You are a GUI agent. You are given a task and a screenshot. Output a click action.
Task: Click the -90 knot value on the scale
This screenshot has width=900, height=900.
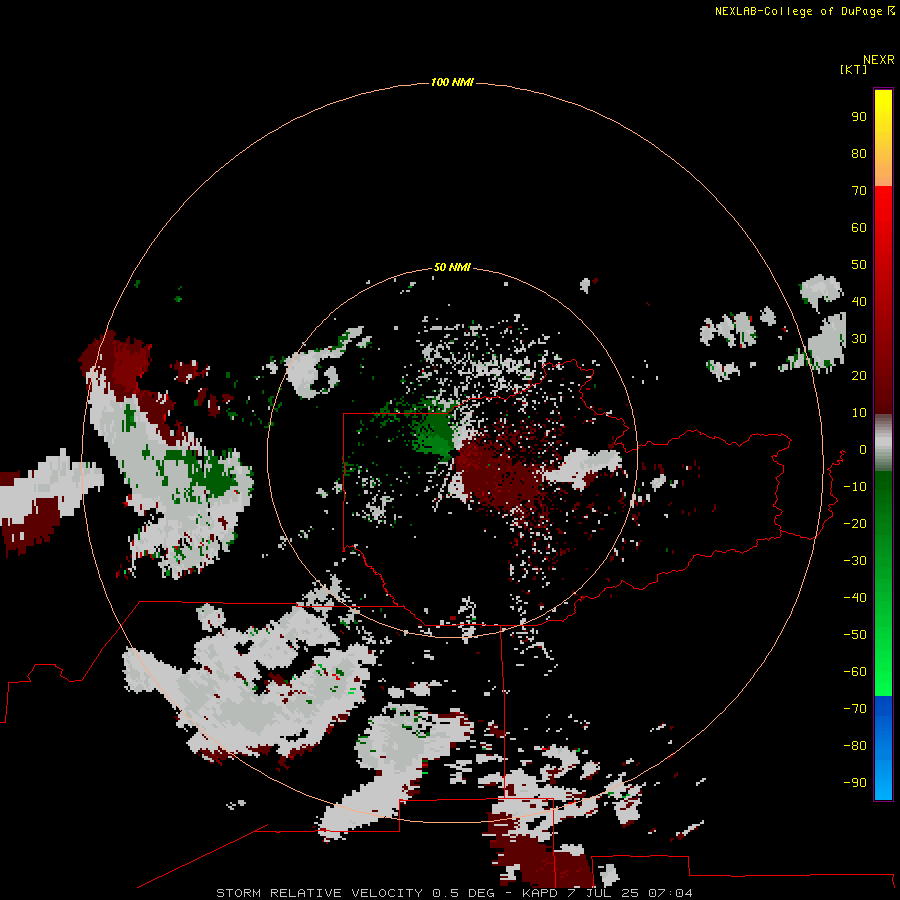[x=855, y=783]
